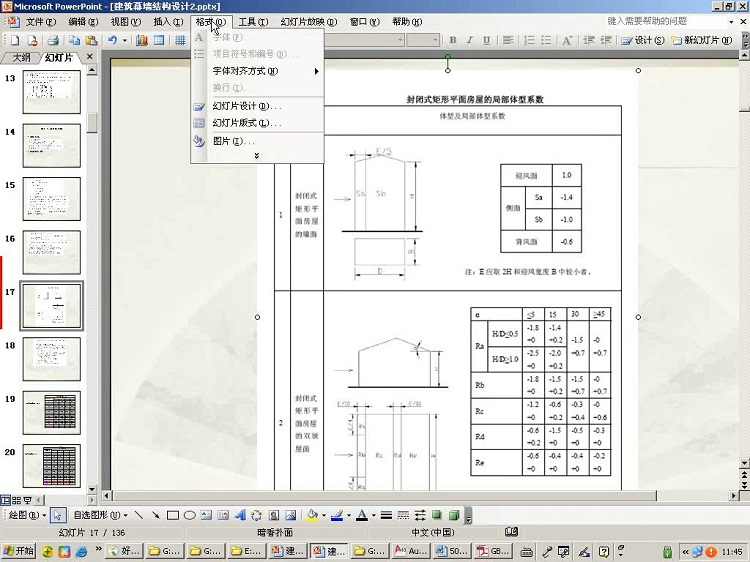Open the 窗口(W) Window menu

364,22
